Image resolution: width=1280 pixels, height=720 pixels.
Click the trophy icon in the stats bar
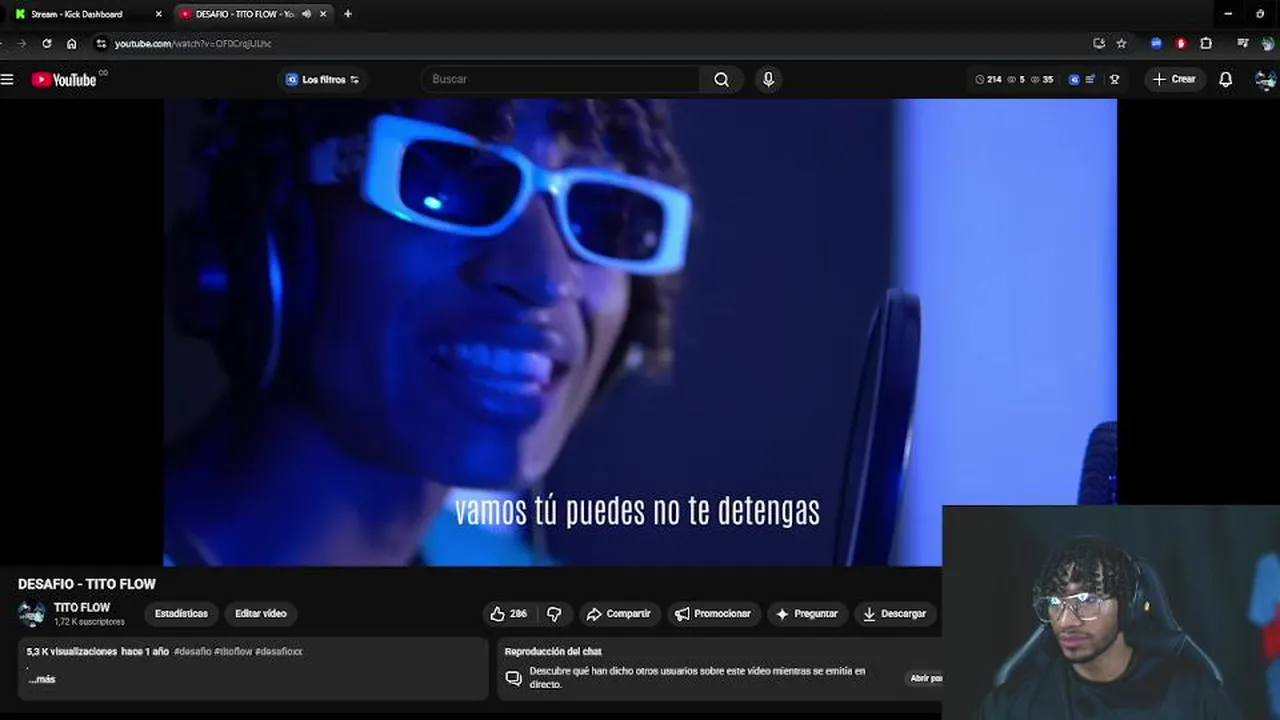click(x=1114, y=79)
